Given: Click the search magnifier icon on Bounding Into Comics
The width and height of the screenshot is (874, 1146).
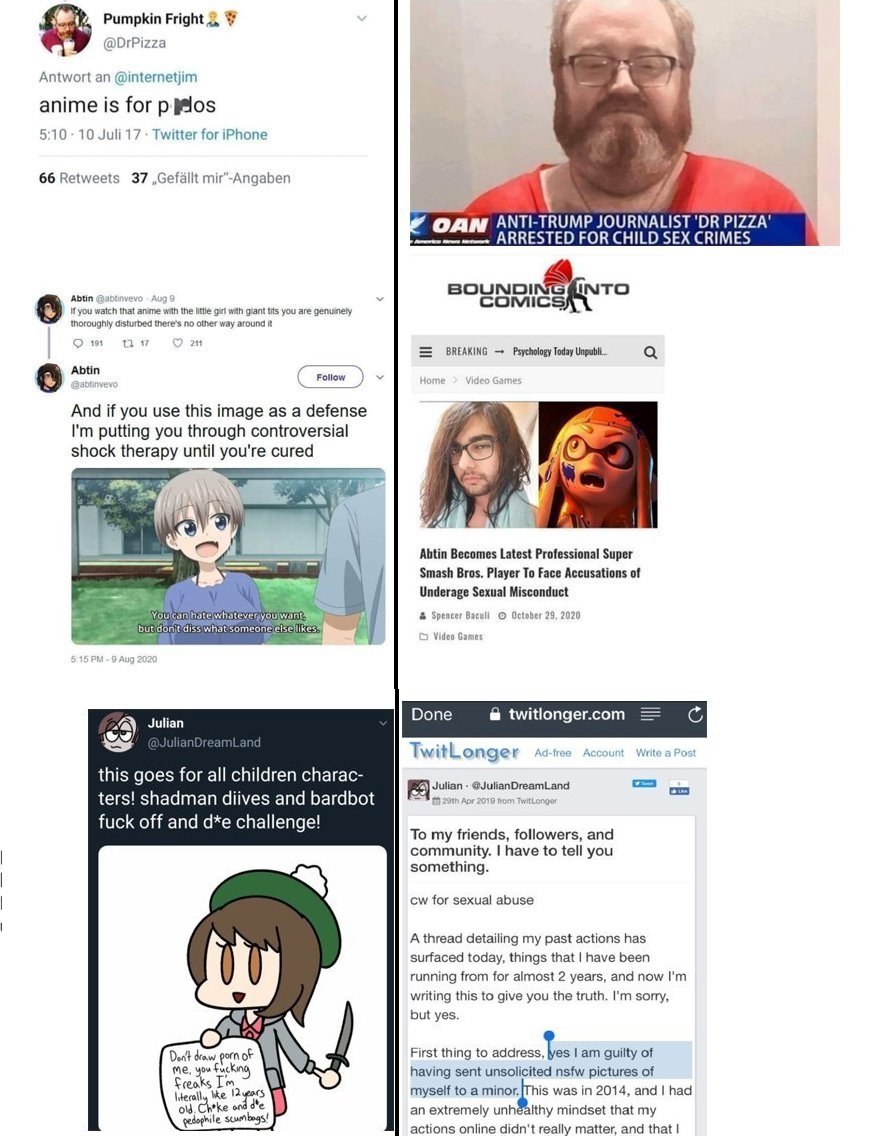Looking at the screenshot, I should coord(650,353).
